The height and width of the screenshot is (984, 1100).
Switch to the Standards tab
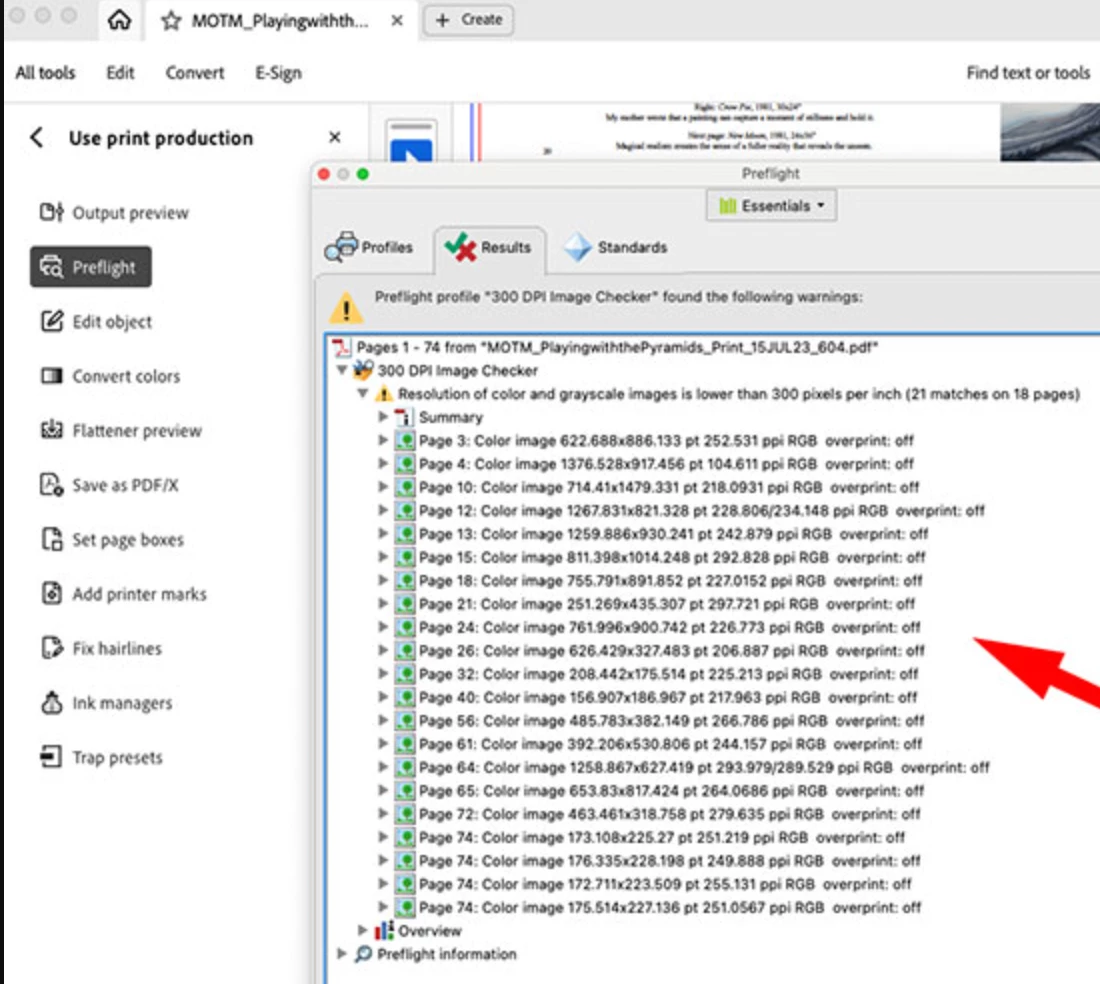tap(616, 248)
